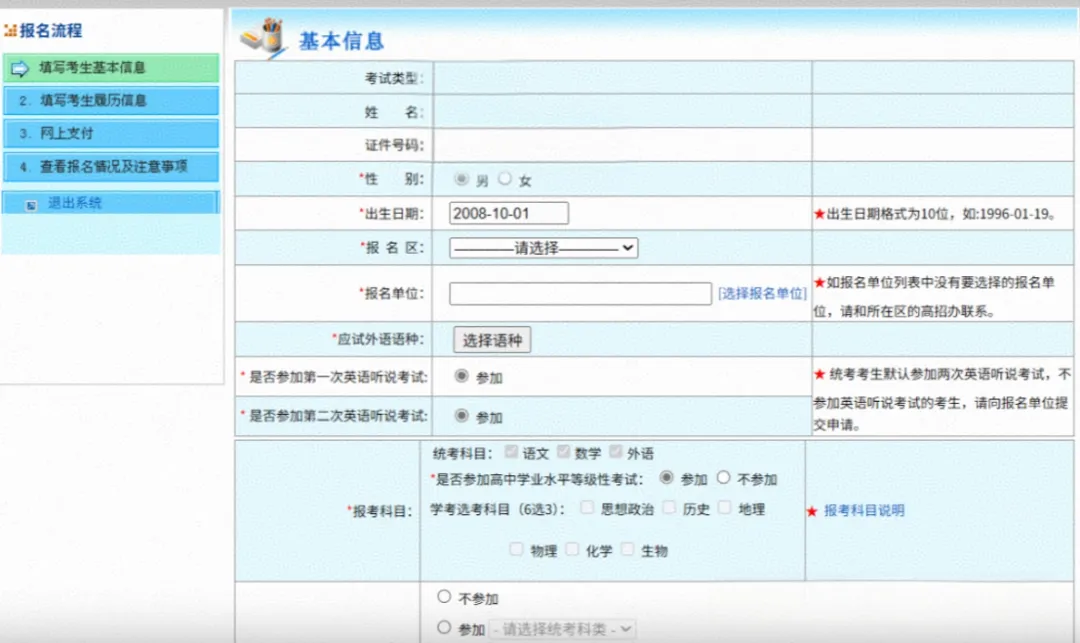The height and width of the screenshot is (643, 1080).
Task: Click the 选择语种 button
Action: pos(492,340)
